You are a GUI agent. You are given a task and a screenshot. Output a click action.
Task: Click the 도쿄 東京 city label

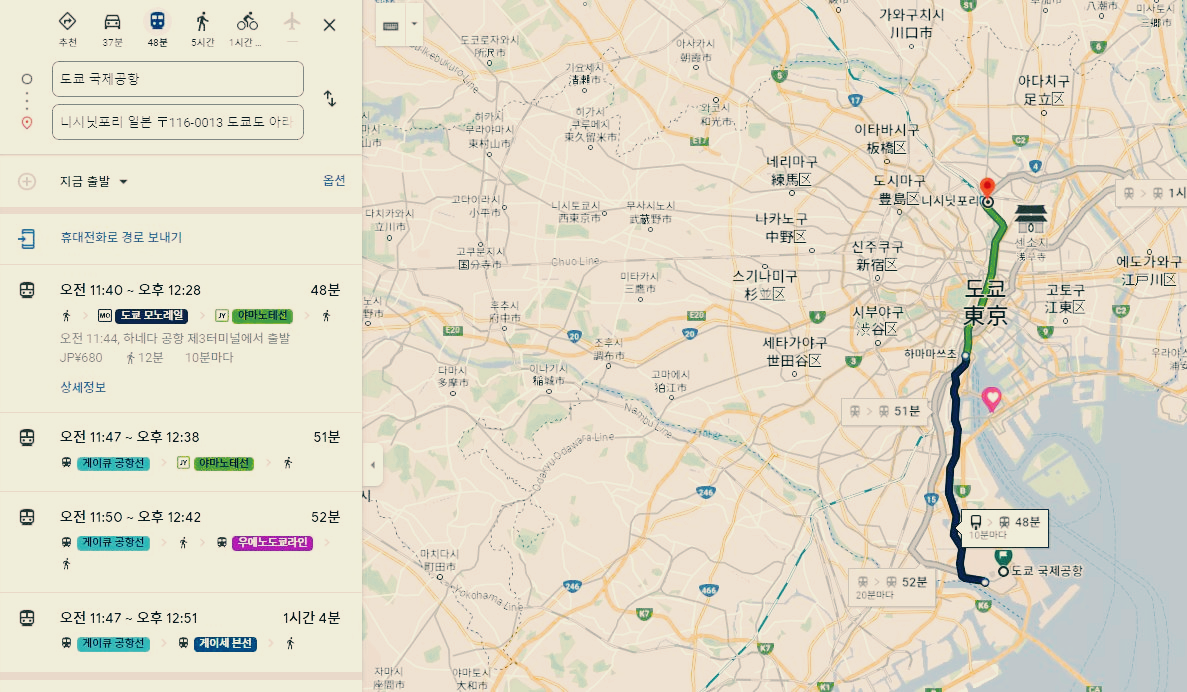pyautogui.click(x=985, y=302)
